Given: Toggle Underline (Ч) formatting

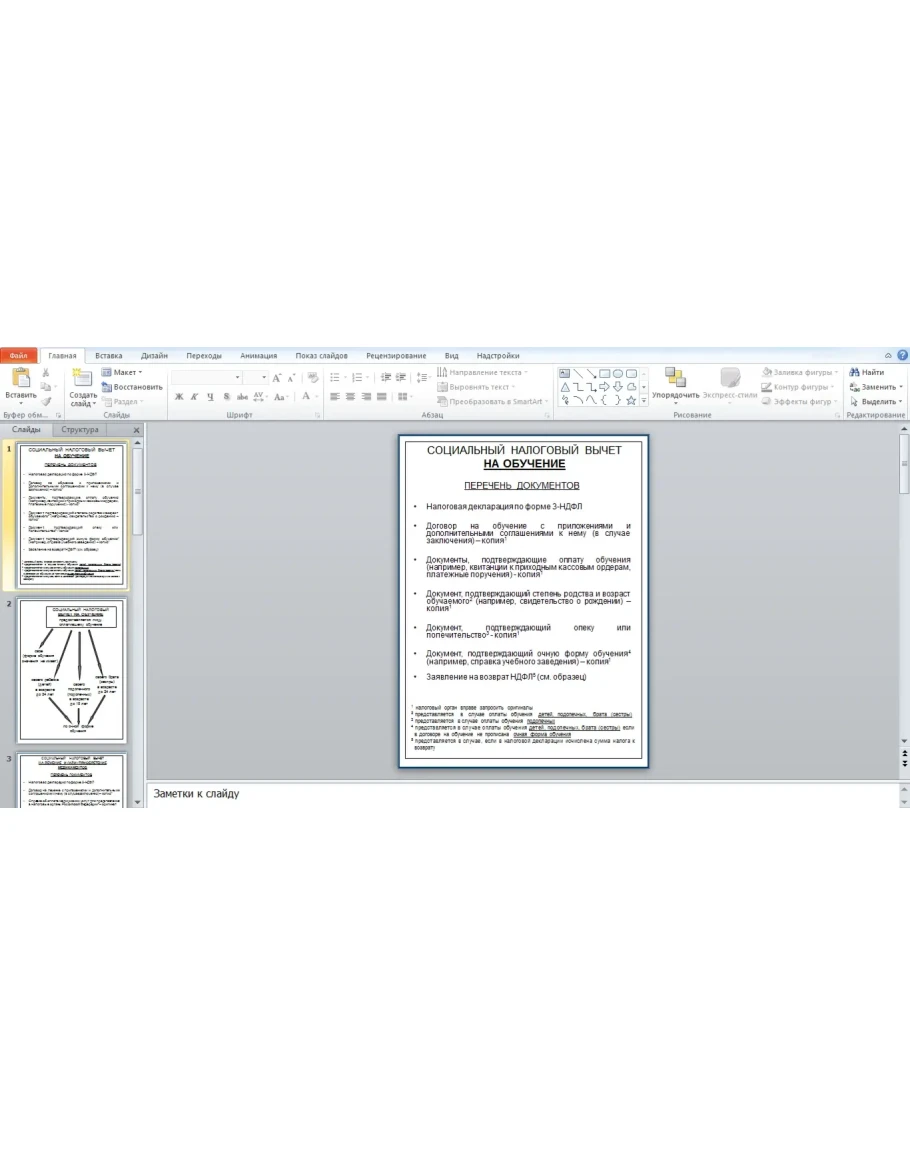Looking at the screenshot, I should tap(210, 397).
